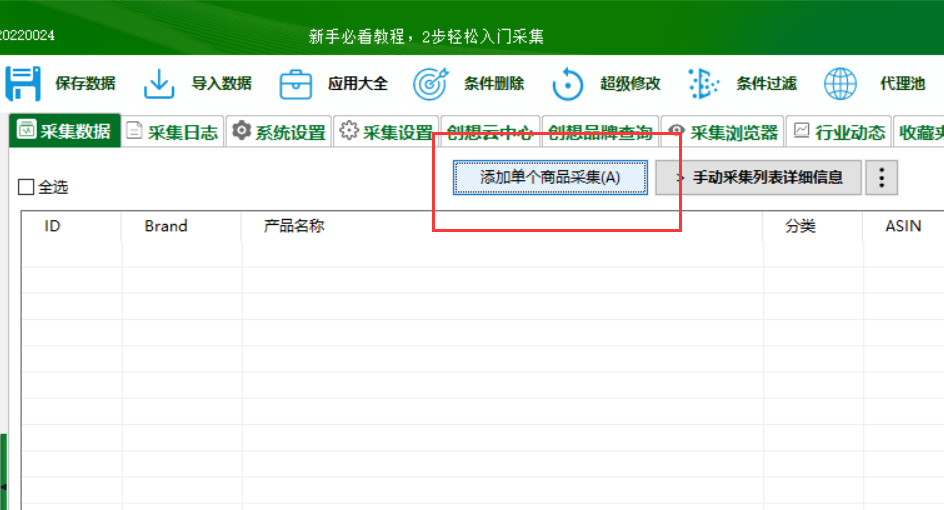
Task: Click the target conditional delete icon
Action: coord(431,84)
